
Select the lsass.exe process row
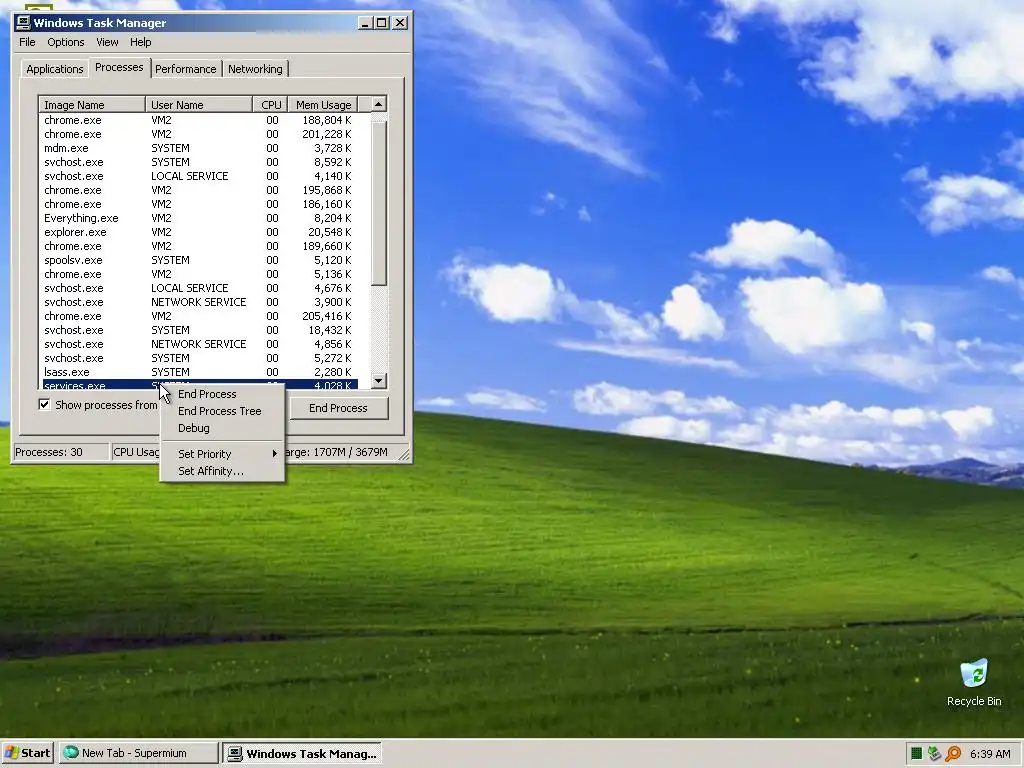click(x=199, y=372)
